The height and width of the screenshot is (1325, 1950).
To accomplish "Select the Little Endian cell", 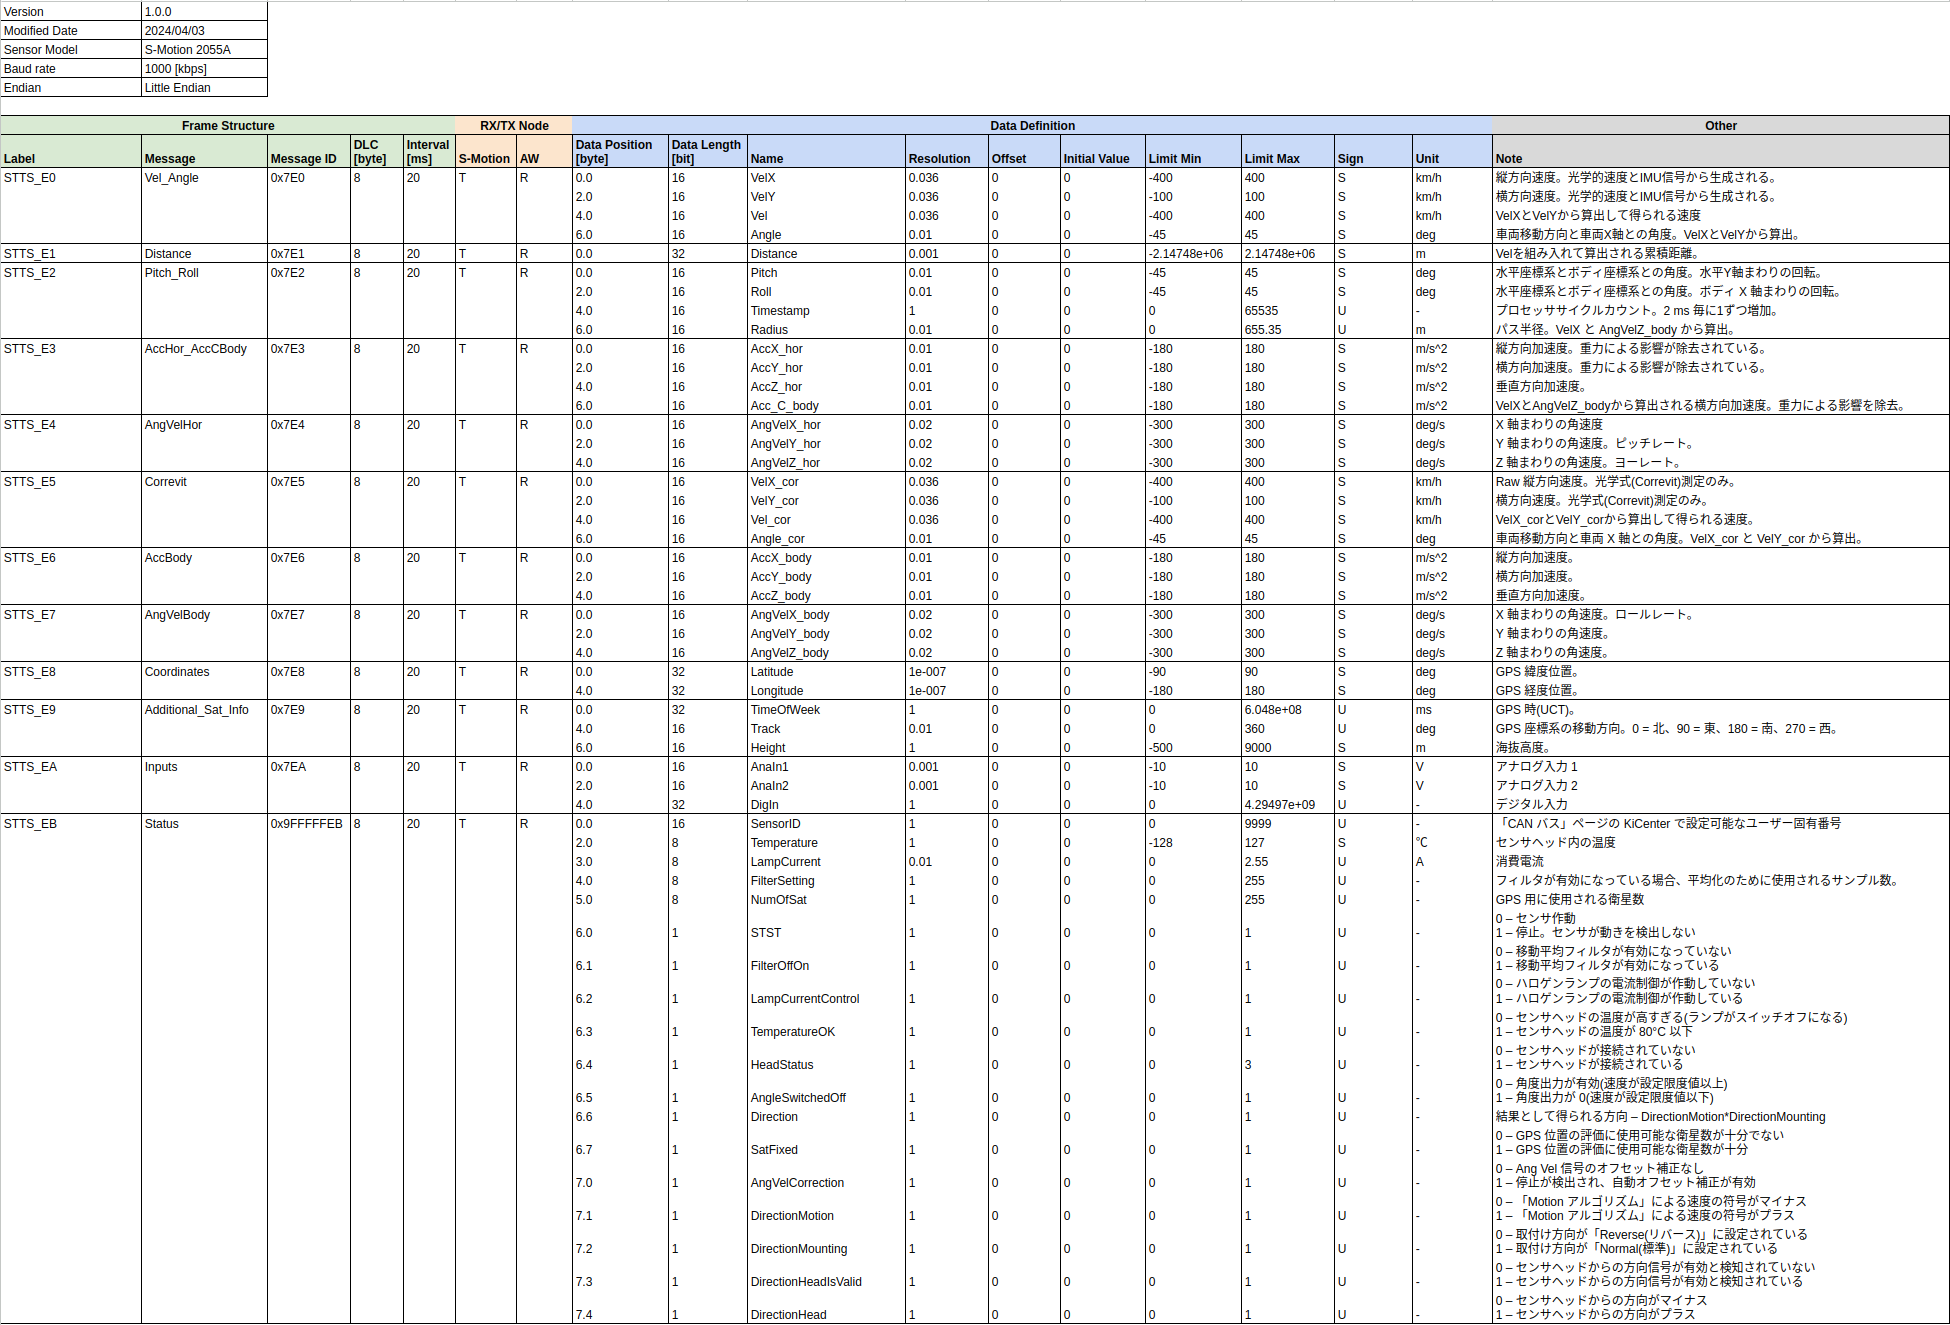I will tap(204, 88).
